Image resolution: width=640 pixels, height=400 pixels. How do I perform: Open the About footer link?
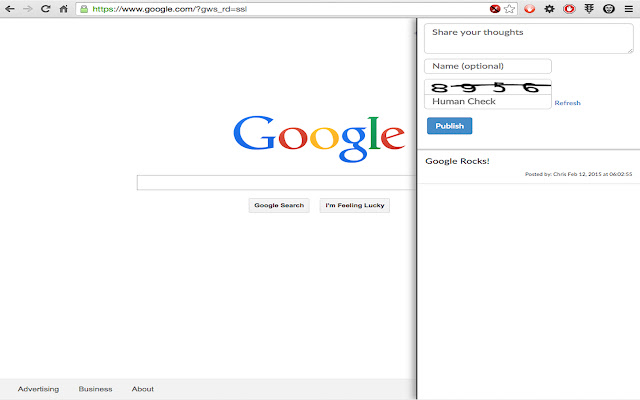click(143, 389)
